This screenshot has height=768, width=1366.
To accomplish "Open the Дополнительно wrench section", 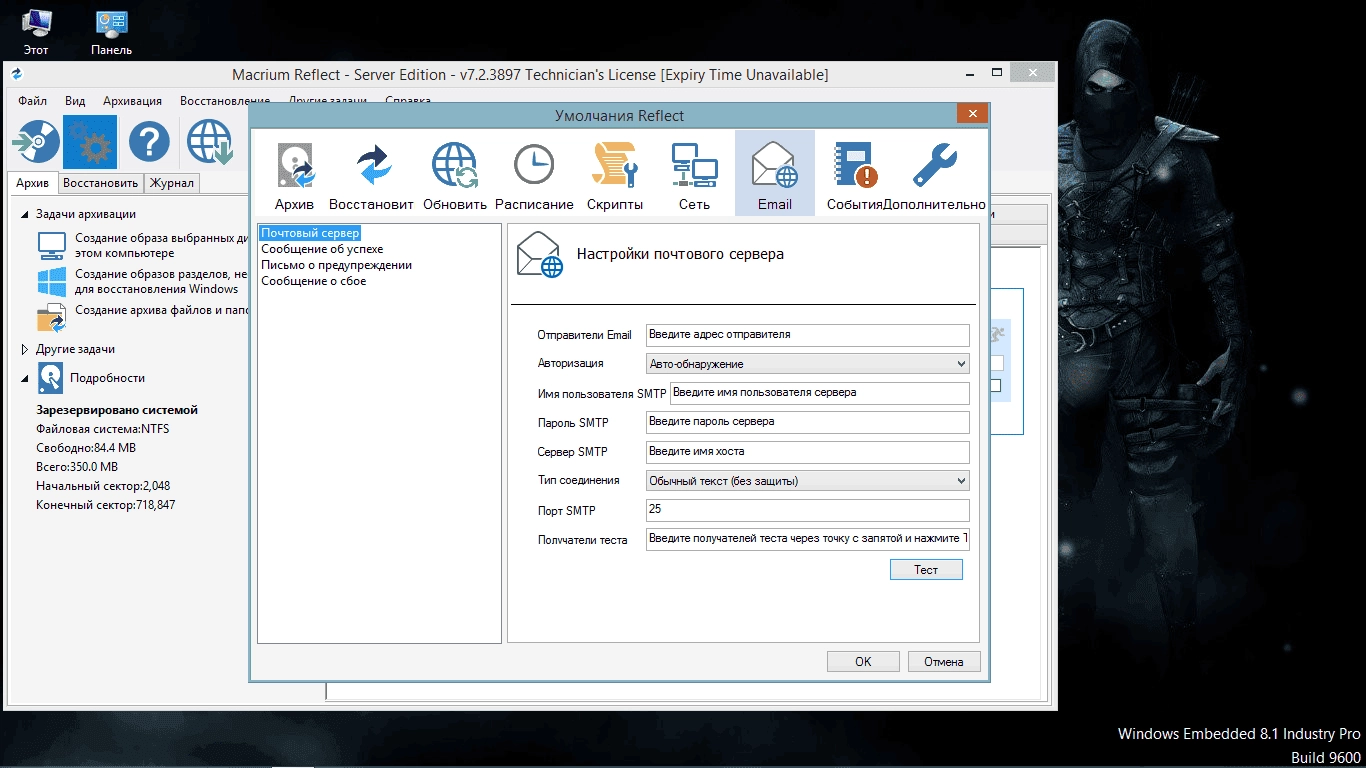I will click(x=935, y=173).
